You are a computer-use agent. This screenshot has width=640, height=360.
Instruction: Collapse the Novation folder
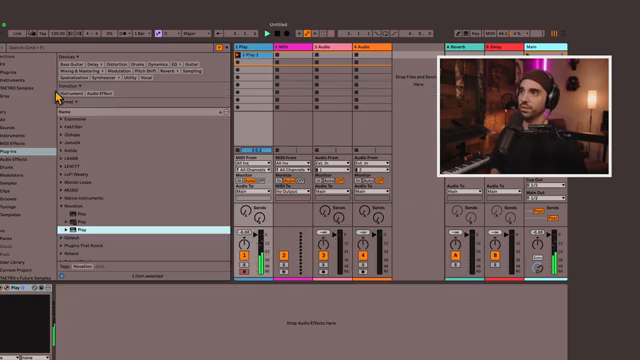click(x=61, y=206)
